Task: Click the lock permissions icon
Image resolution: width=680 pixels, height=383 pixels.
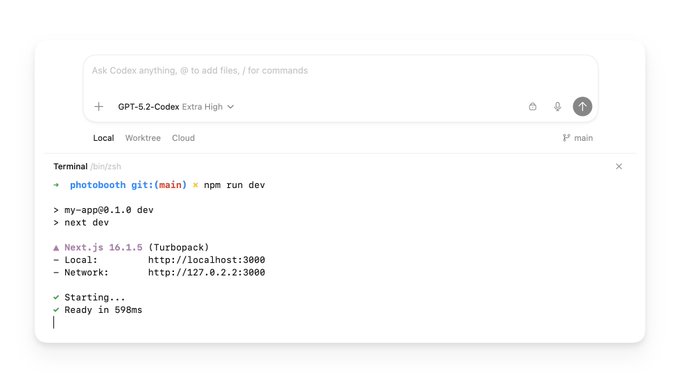Action: coord(533,106)
